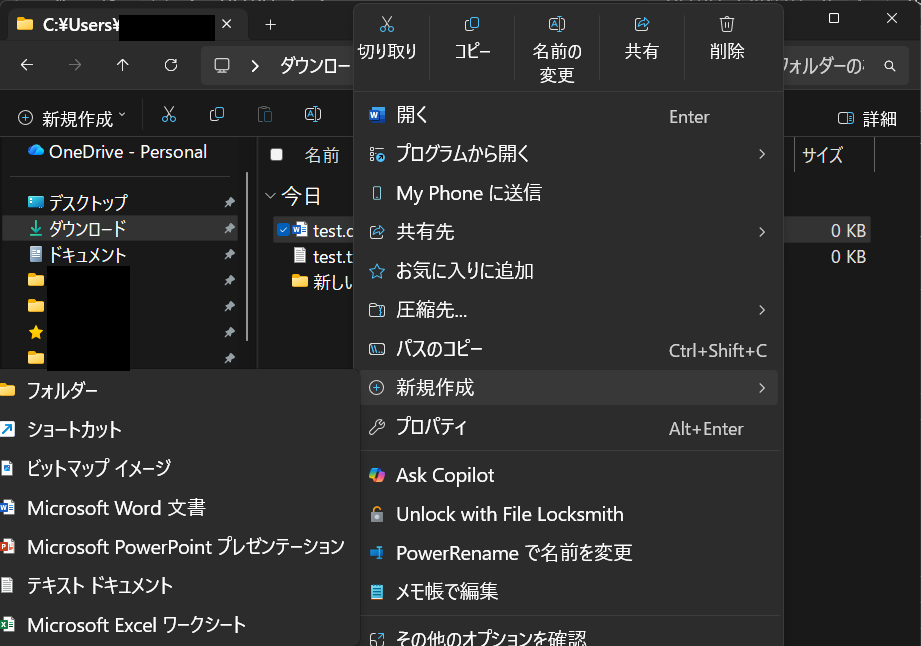Click the up arrow navigation icon
Image resolution: width=921 pixels, height=646 pixels.
click(x=123, y=65)
